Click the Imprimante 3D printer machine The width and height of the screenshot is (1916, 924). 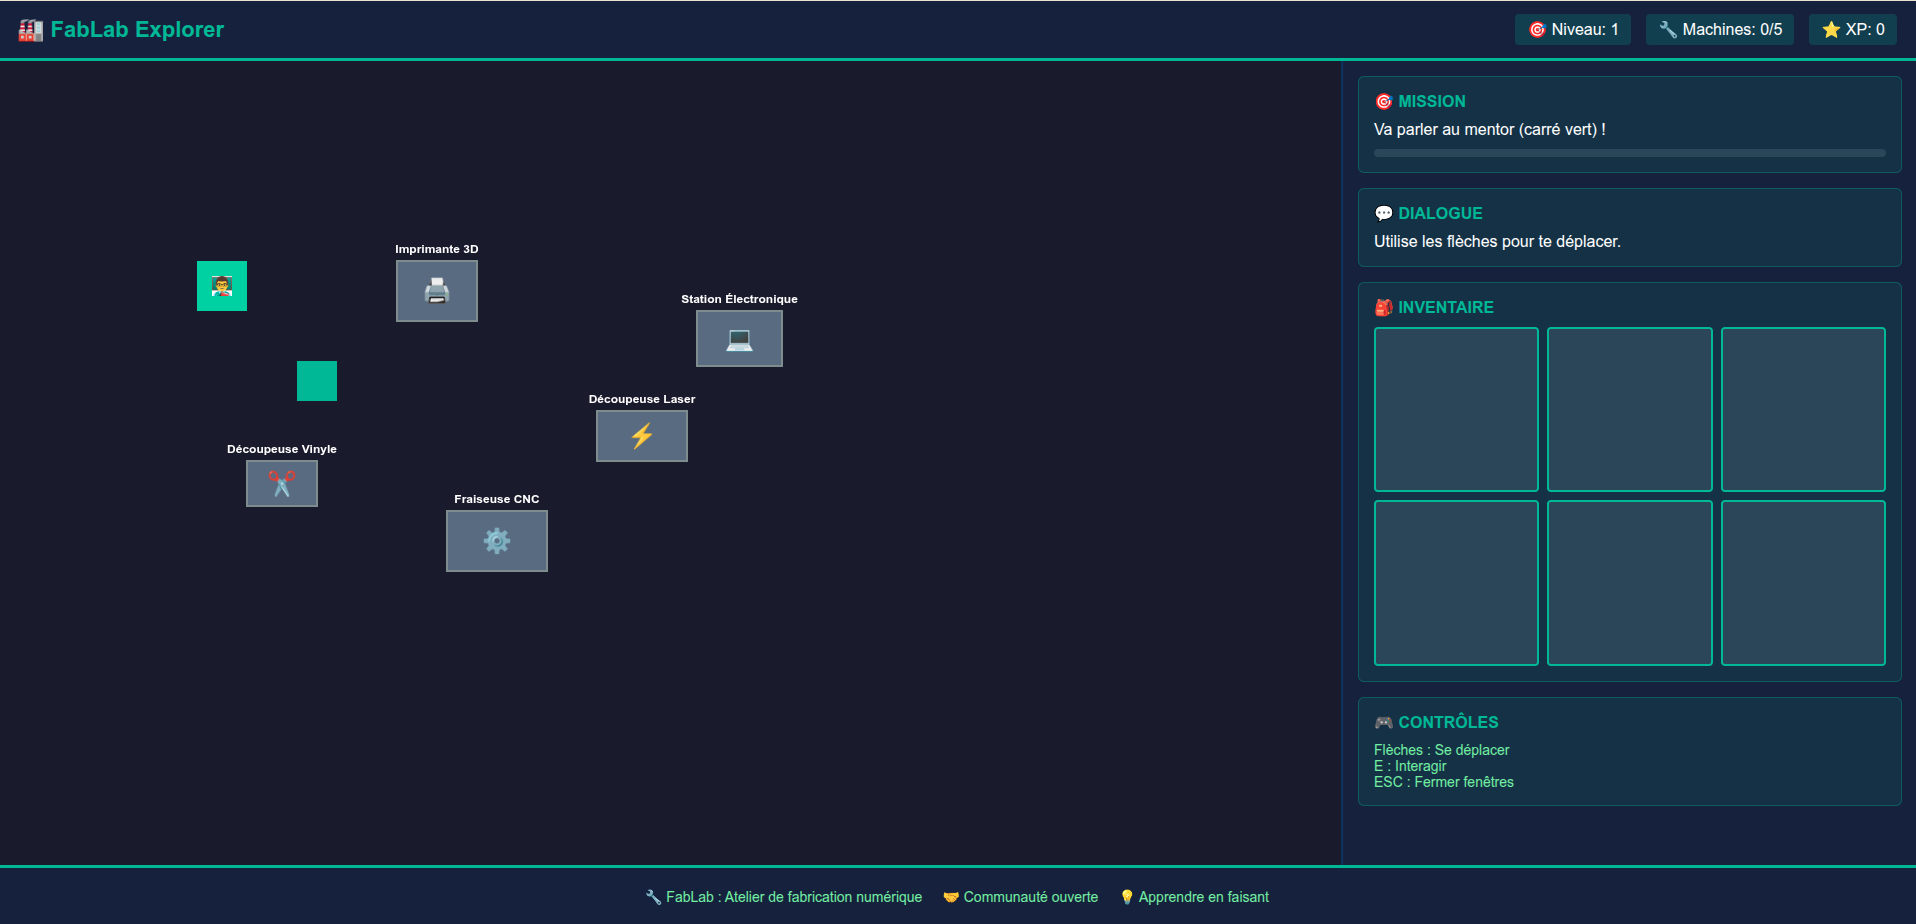click(436, 291)
